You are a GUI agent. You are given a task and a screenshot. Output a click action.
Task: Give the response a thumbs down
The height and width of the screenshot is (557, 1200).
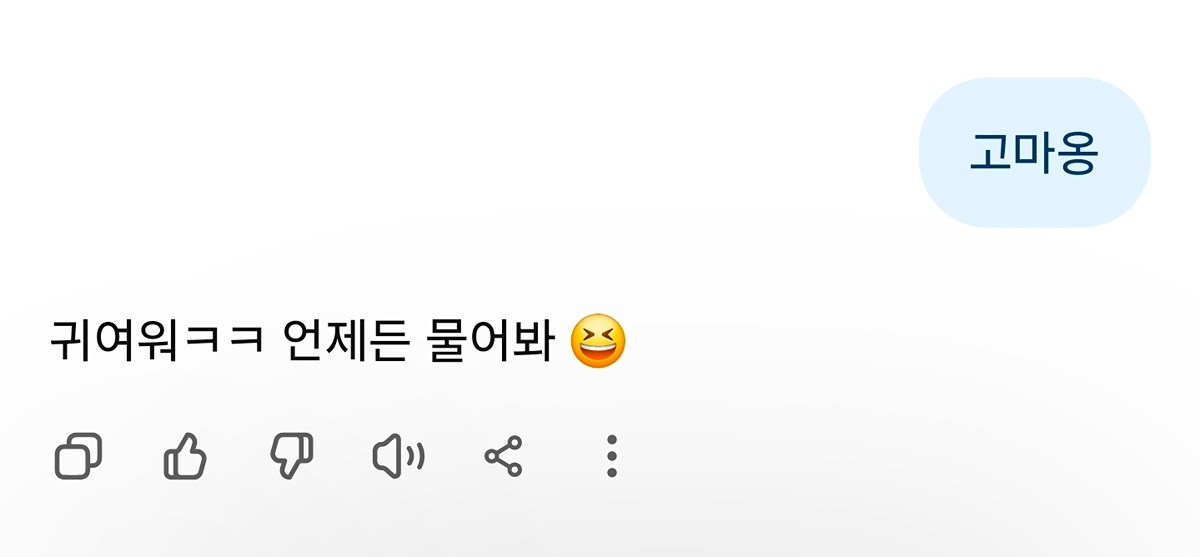292,457
